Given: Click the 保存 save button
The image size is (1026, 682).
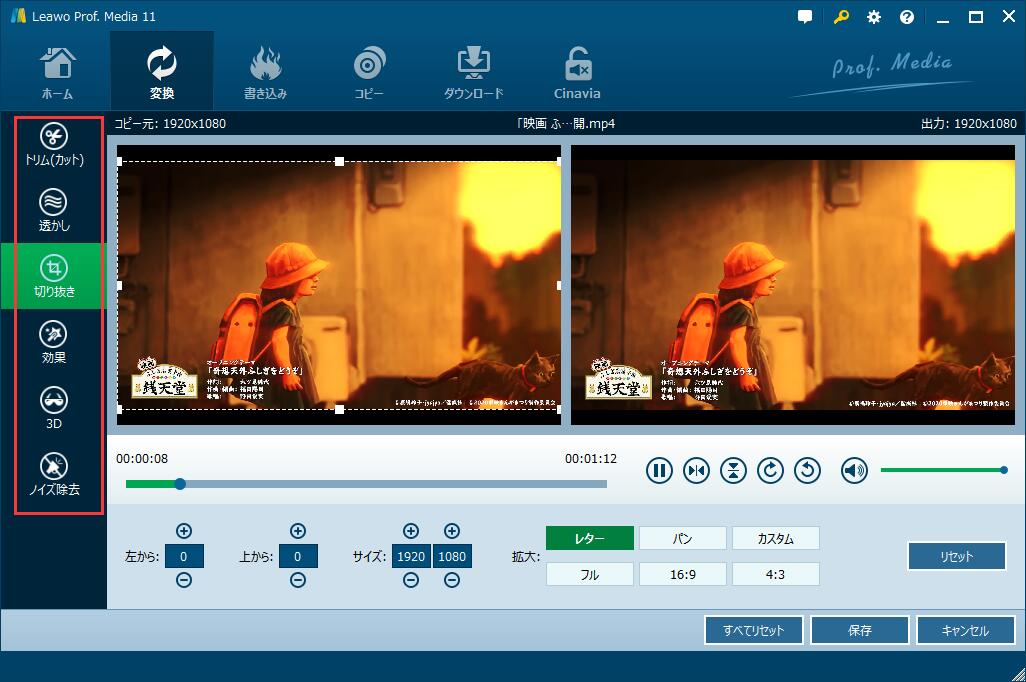Looking at the screenshot, I should (x=859, y=630).
